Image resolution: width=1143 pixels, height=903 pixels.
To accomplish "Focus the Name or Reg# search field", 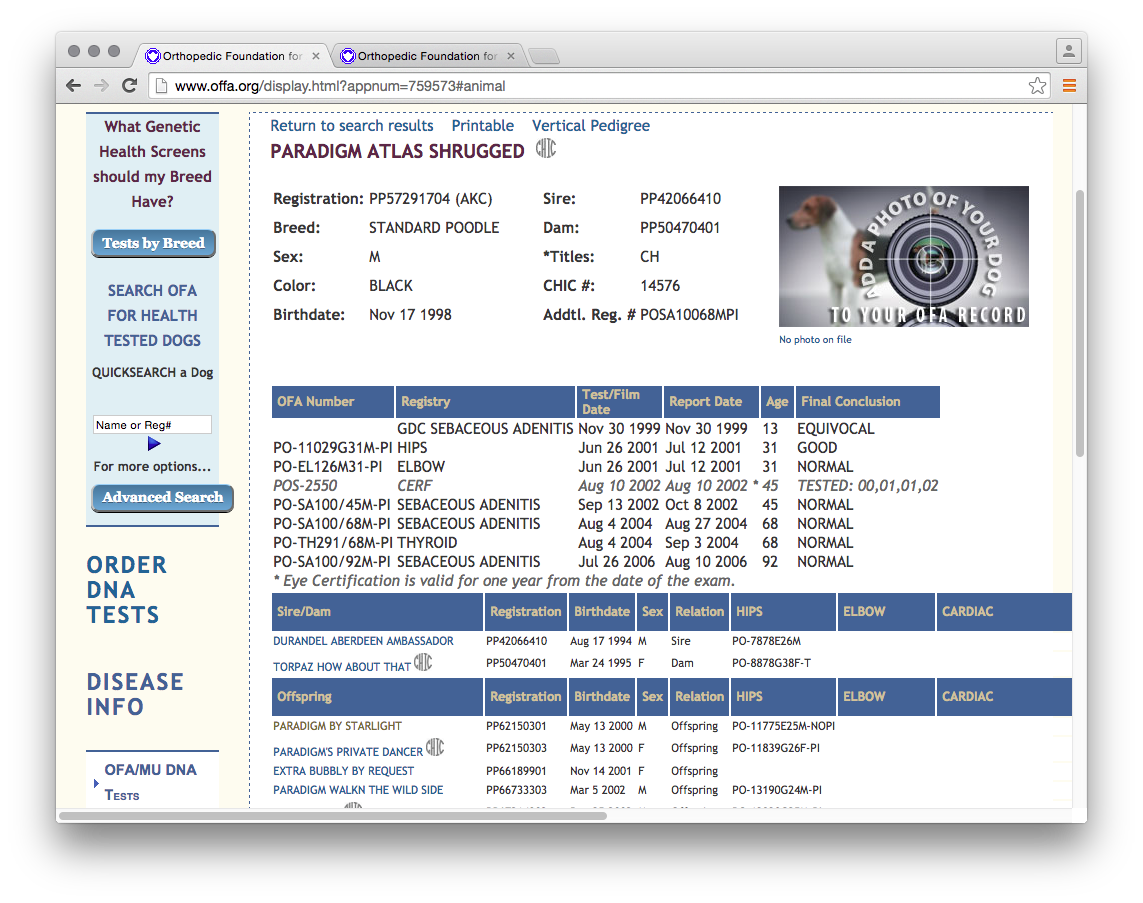I will [x=152, y=425].
